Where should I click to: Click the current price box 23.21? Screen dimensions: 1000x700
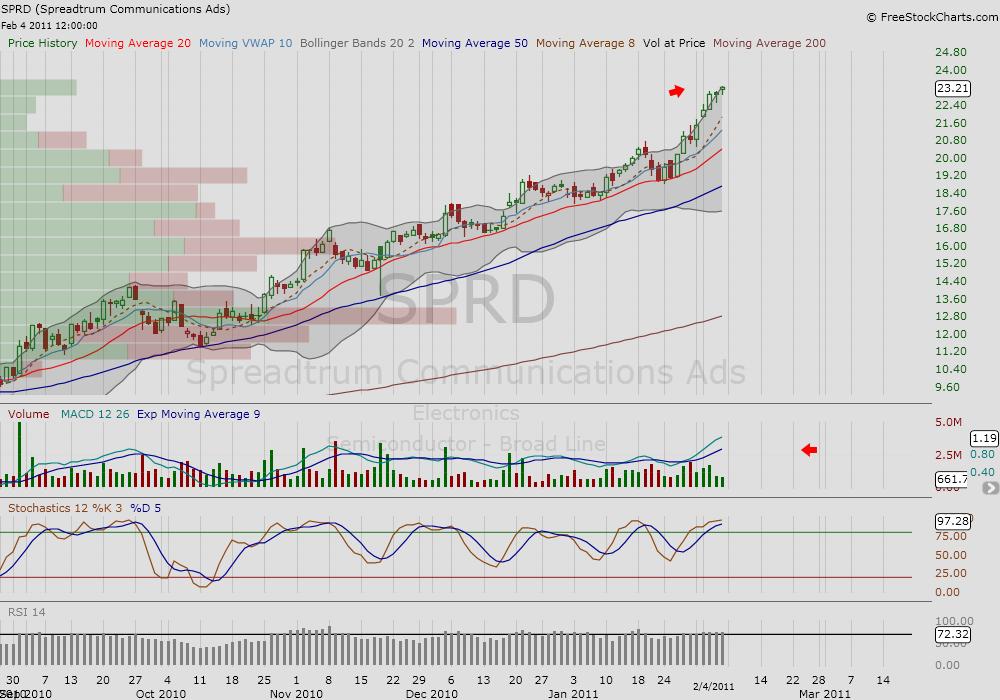coord(953,88)
